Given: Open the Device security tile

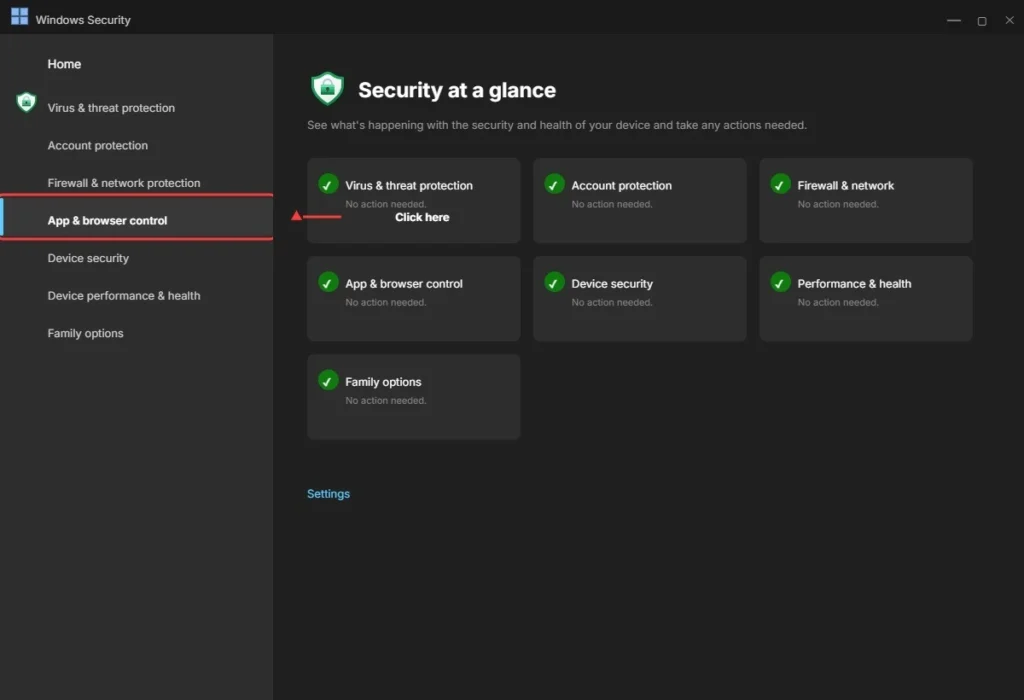Looking at the screenshot, I should (639, 298).
